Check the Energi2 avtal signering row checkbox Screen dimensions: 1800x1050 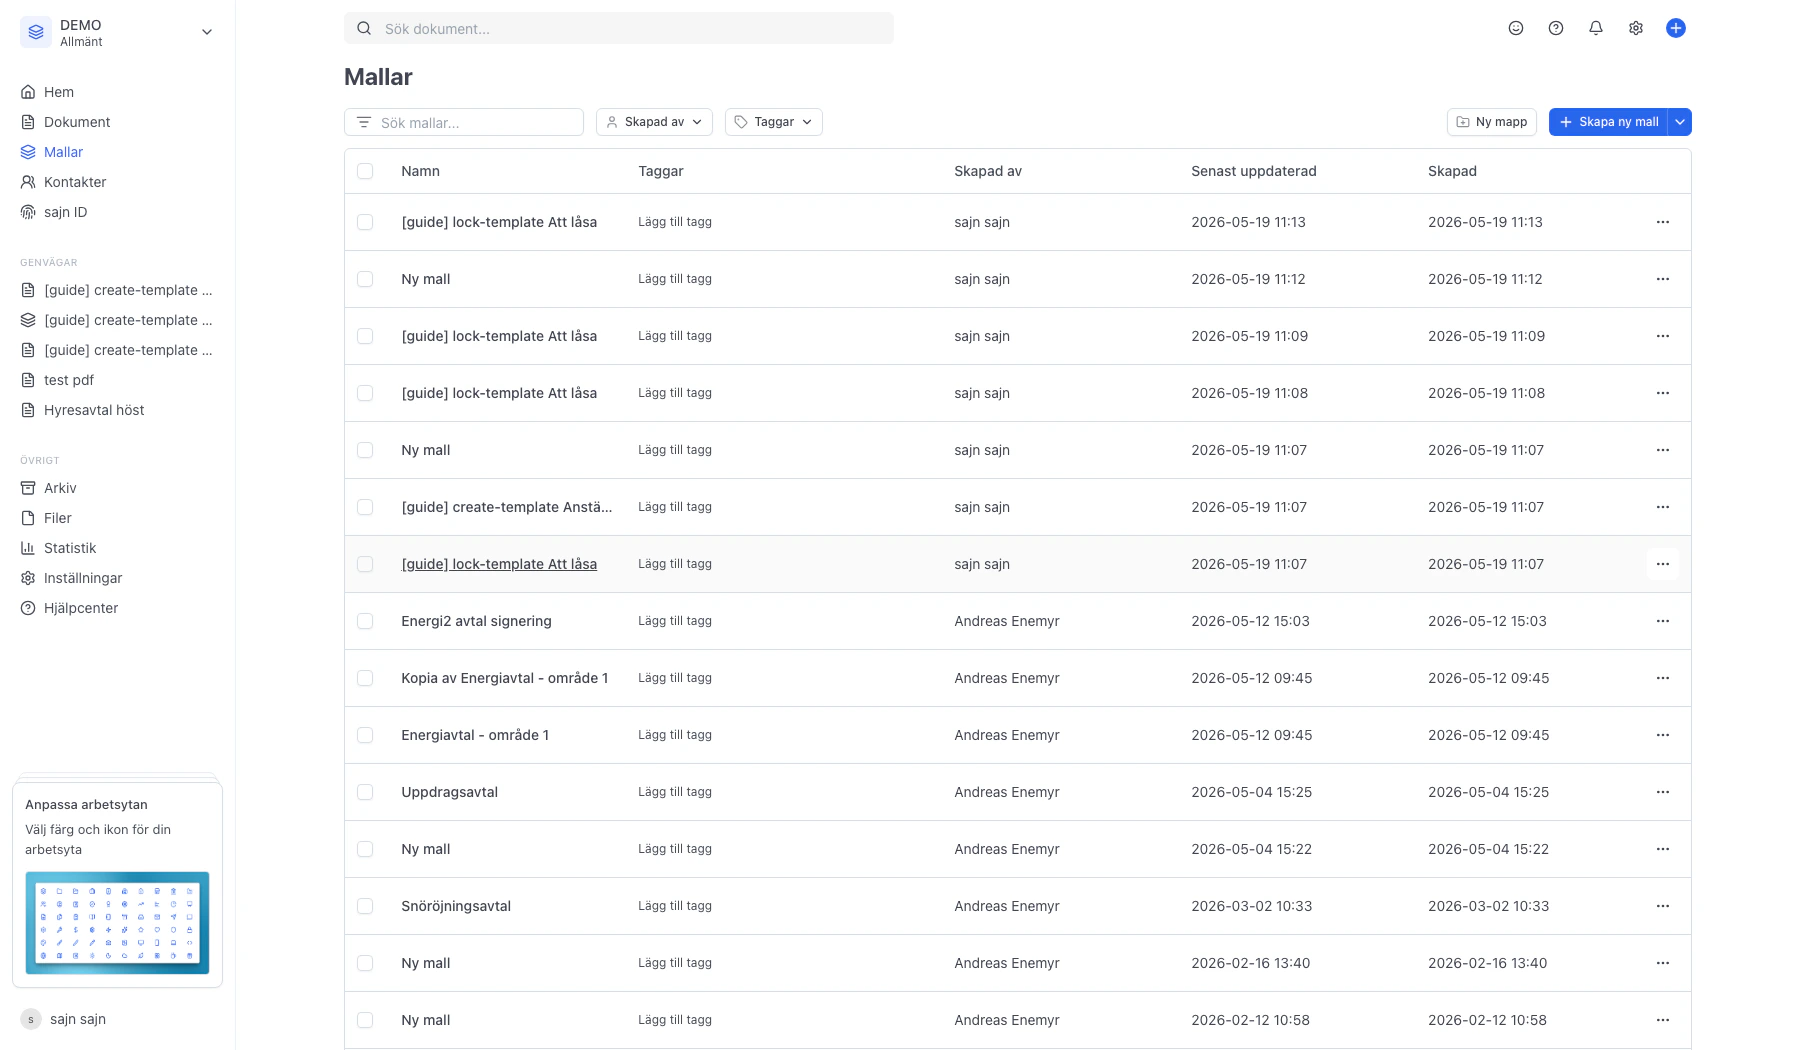click(x=365, y=621)
